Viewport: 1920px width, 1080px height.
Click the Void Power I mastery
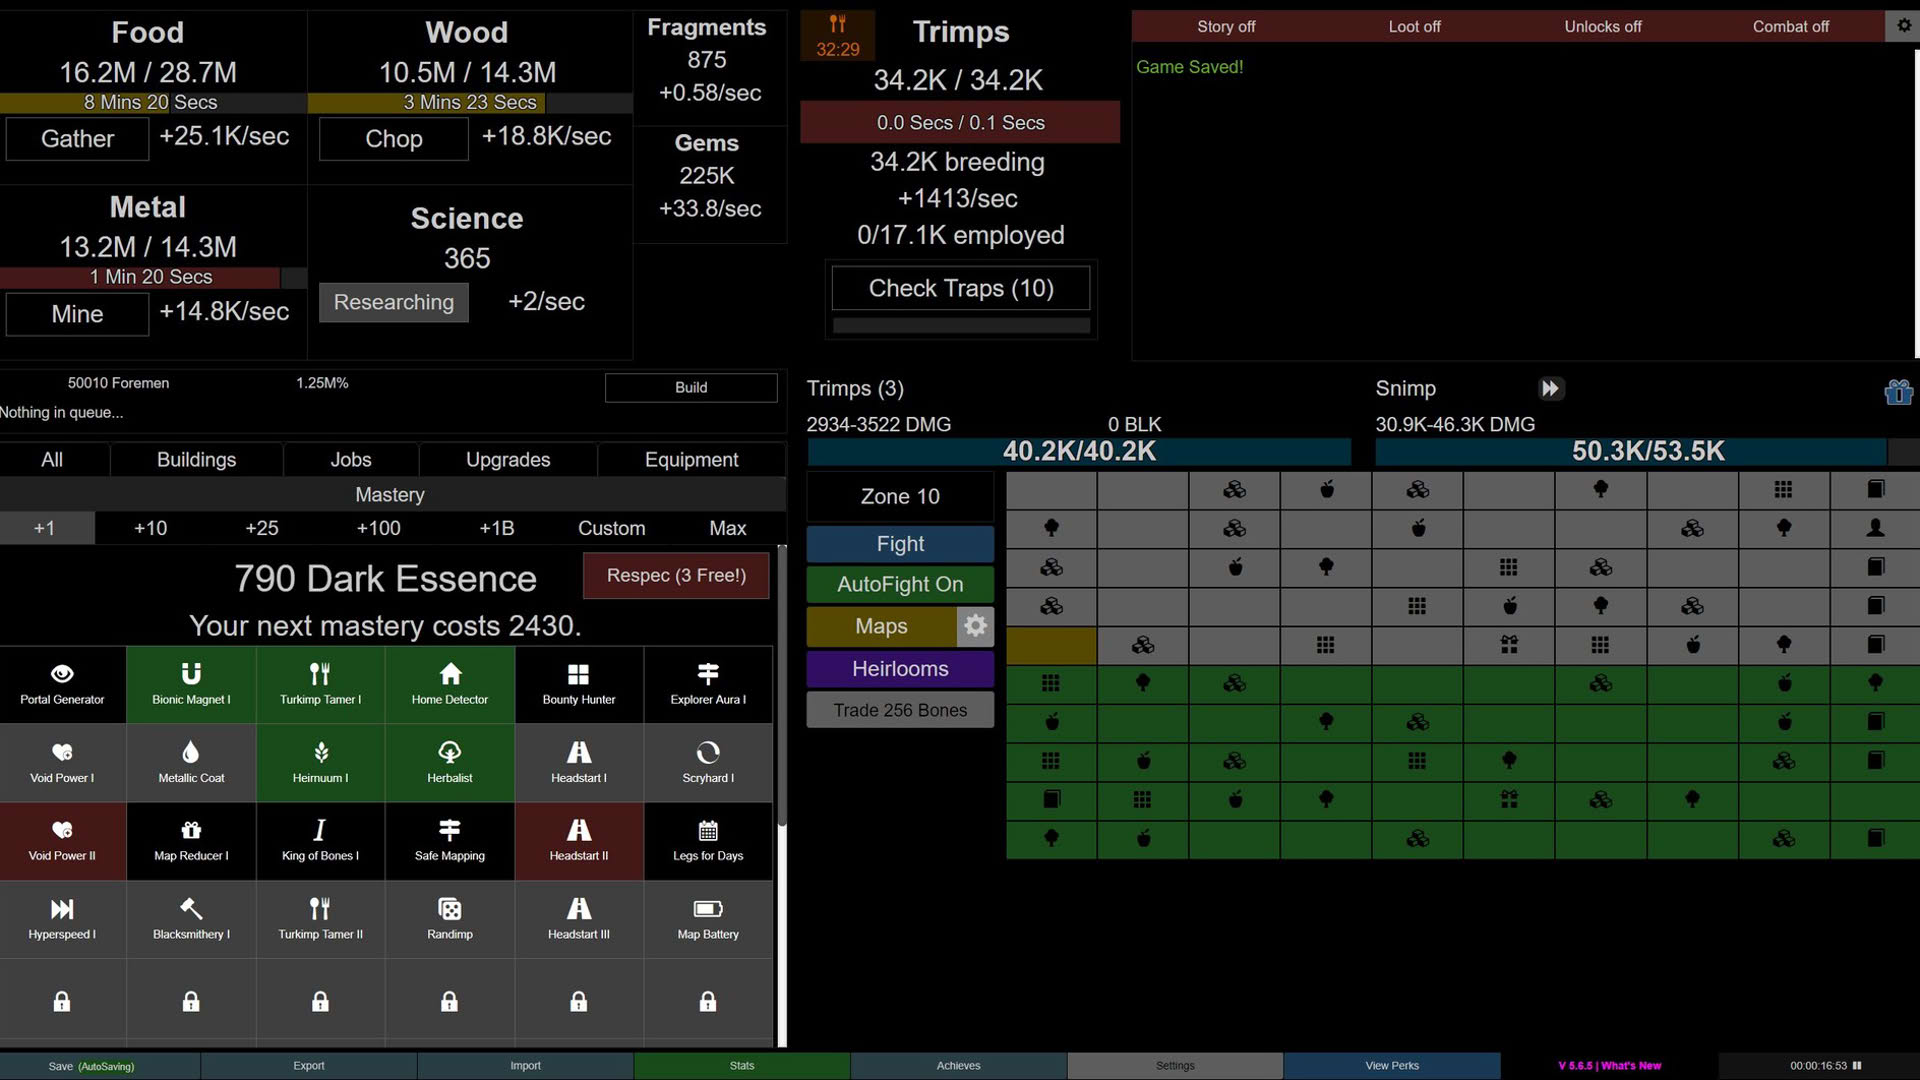[x=63, y=762]
